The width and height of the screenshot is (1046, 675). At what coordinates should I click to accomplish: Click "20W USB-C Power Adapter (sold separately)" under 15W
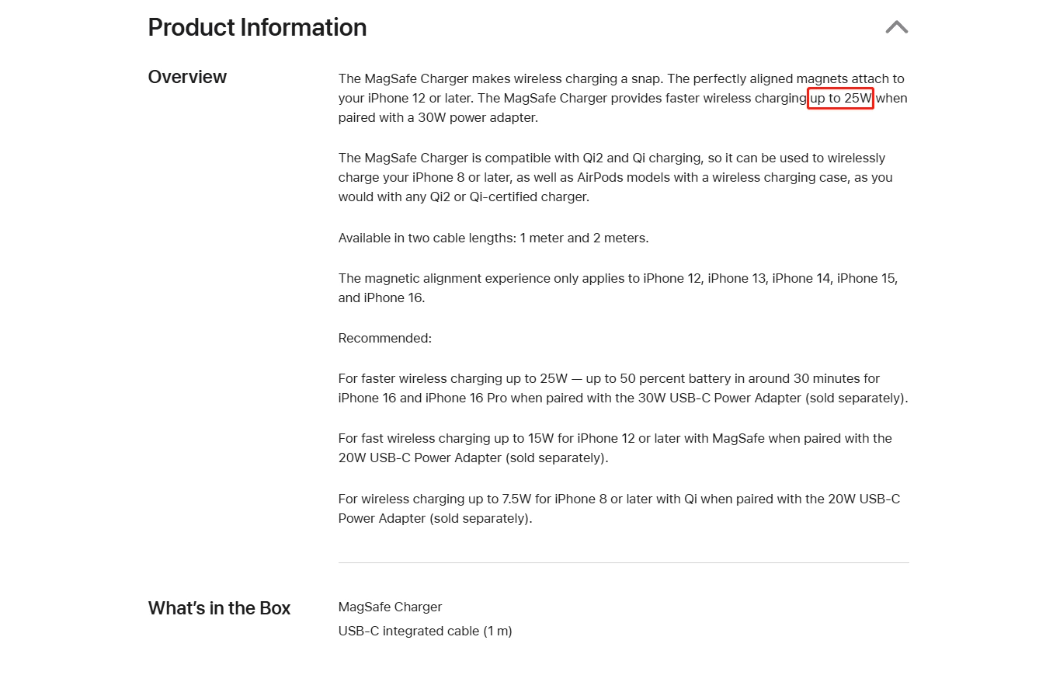(473, 458)
